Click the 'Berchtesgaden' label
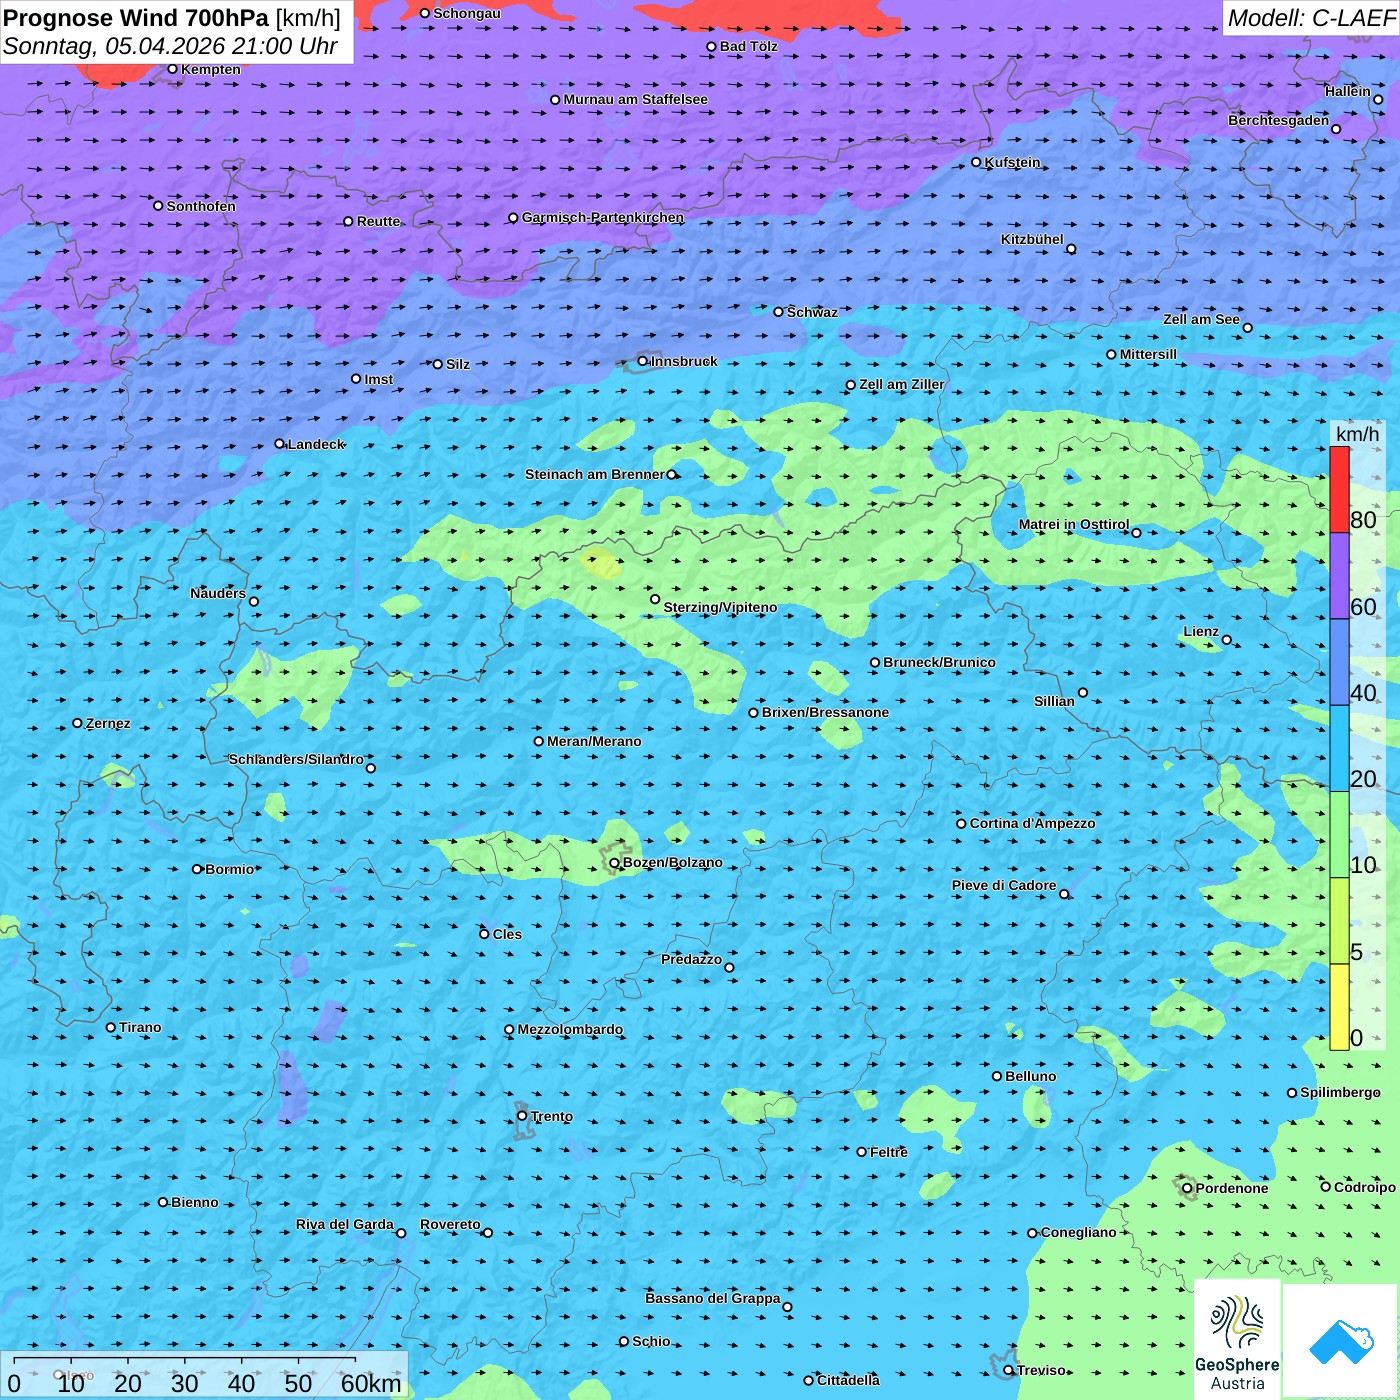 tap(1279, 120)
